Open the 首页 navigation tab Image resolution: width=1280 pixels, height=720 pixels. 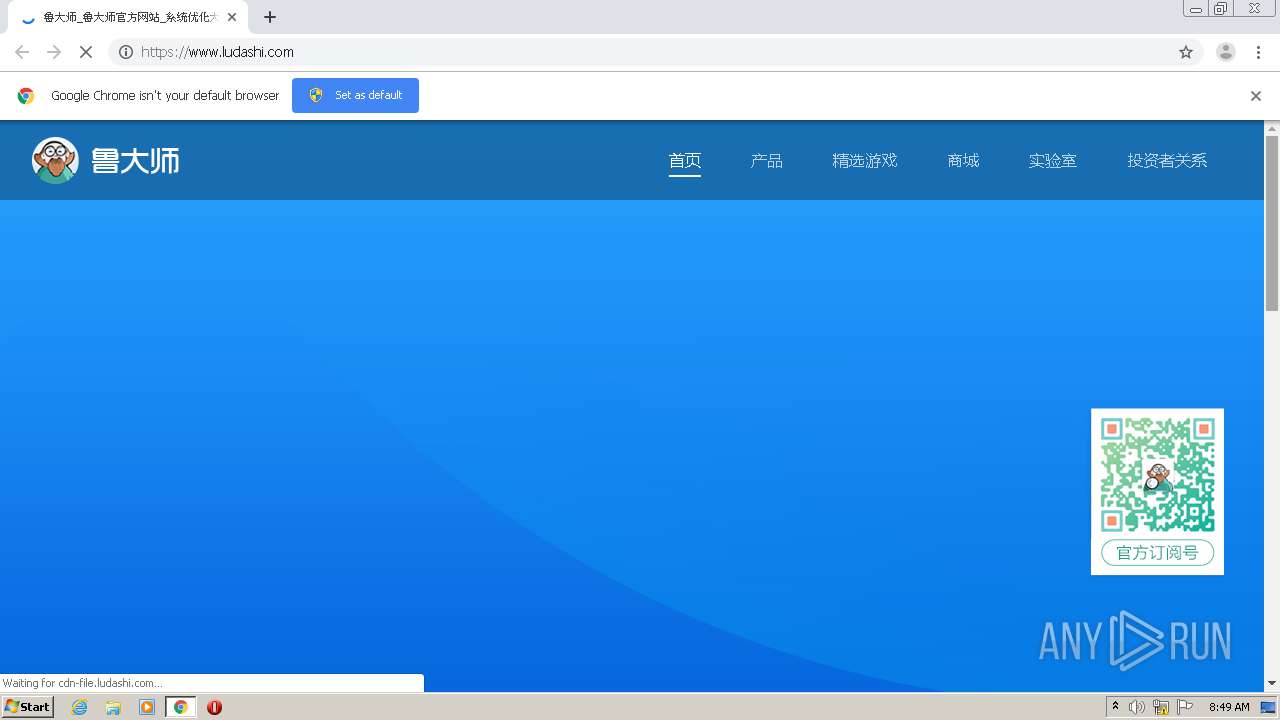tap(685, 161)
